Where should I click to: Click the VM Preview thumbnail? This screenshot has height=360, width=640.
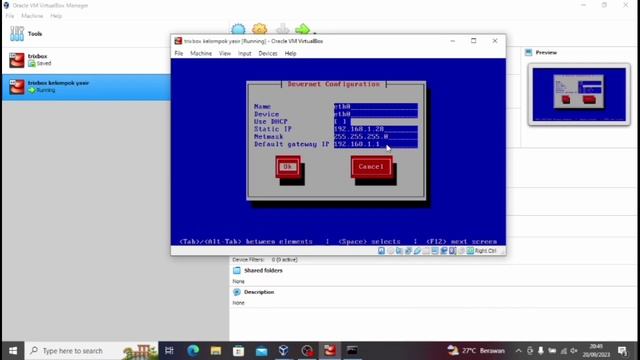pos(579,94)
